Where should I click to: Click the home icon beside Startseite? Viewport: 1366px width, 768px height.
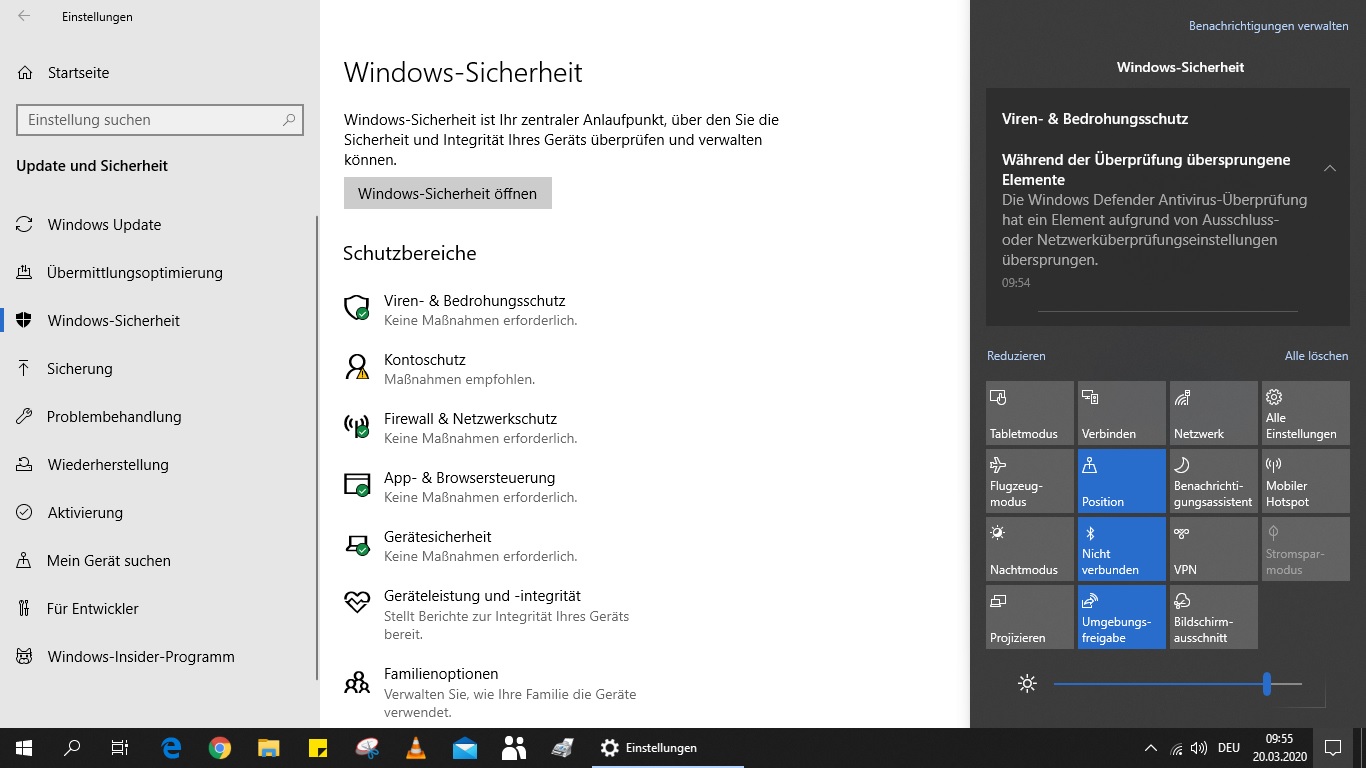pyautogui.click(x=24, y=73)
